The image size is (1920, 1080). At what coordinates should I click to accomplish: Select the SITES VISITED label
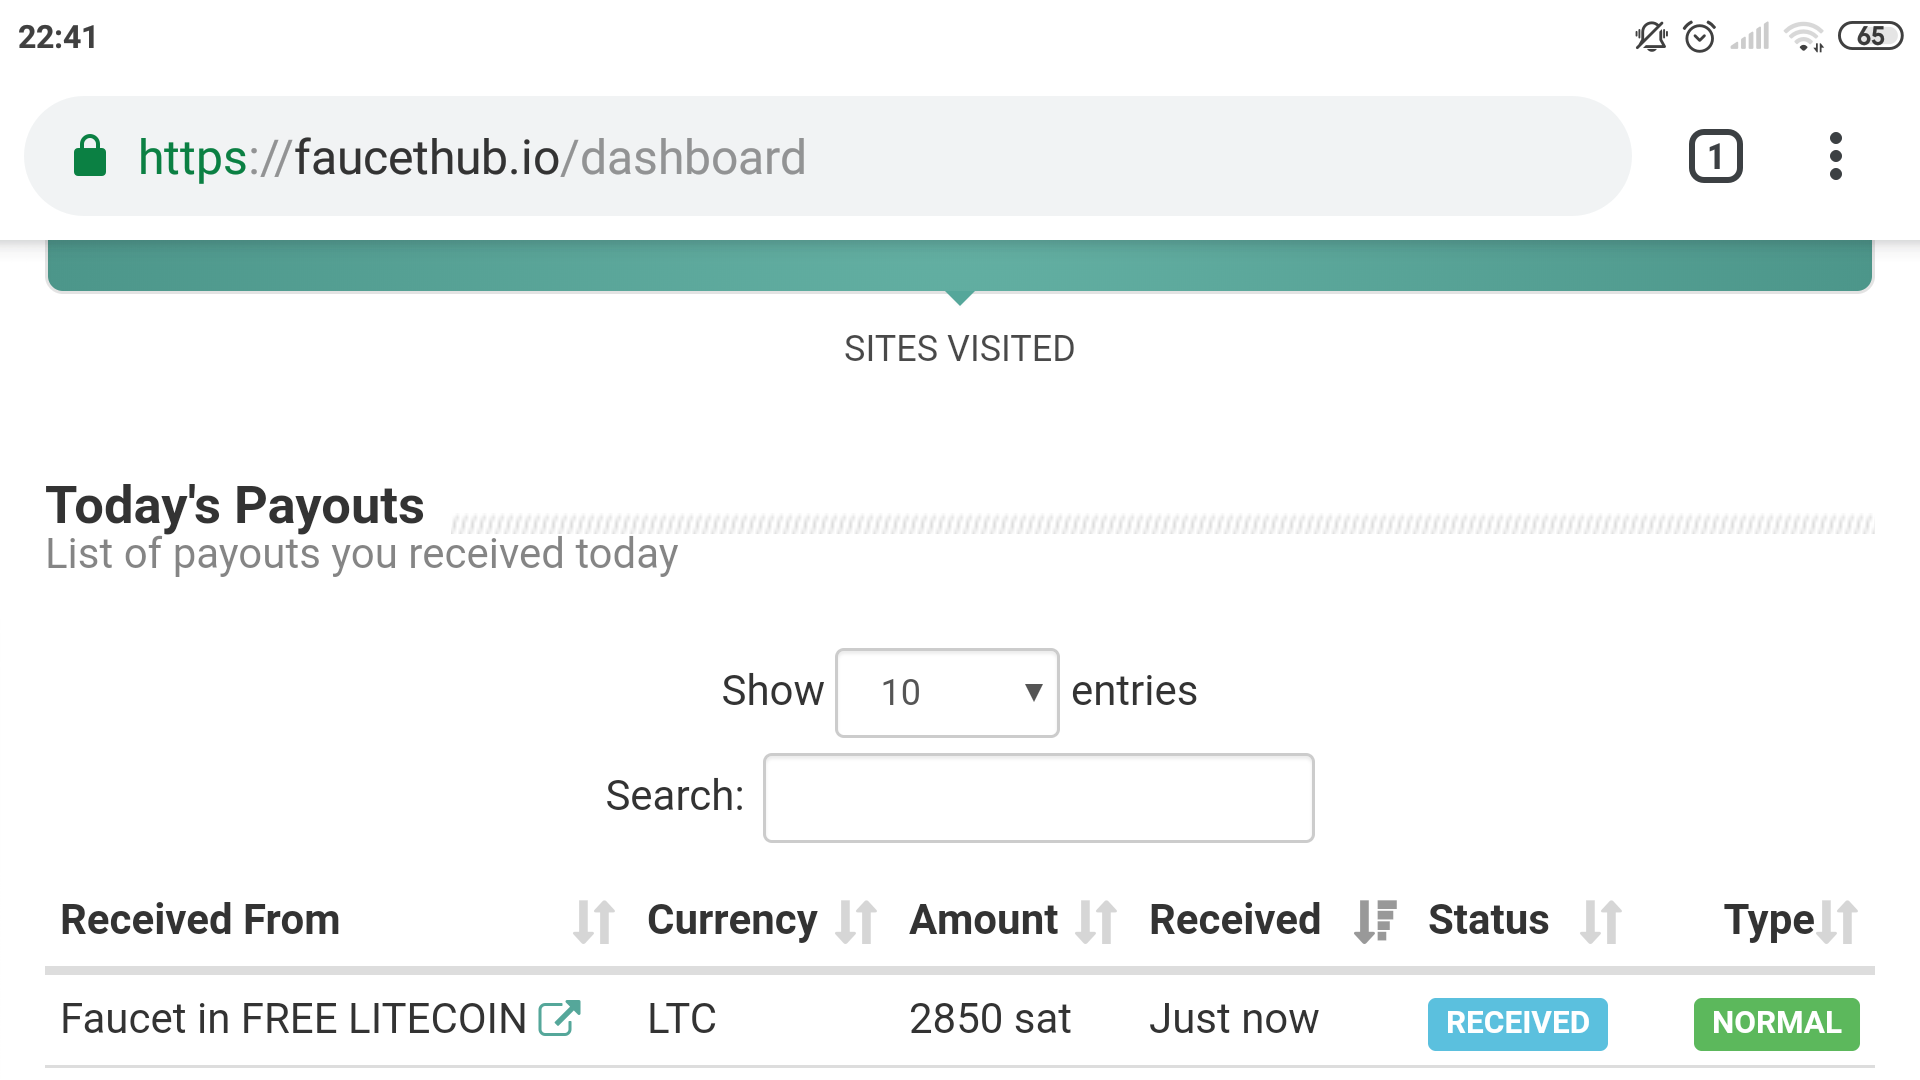click(959, 349)
